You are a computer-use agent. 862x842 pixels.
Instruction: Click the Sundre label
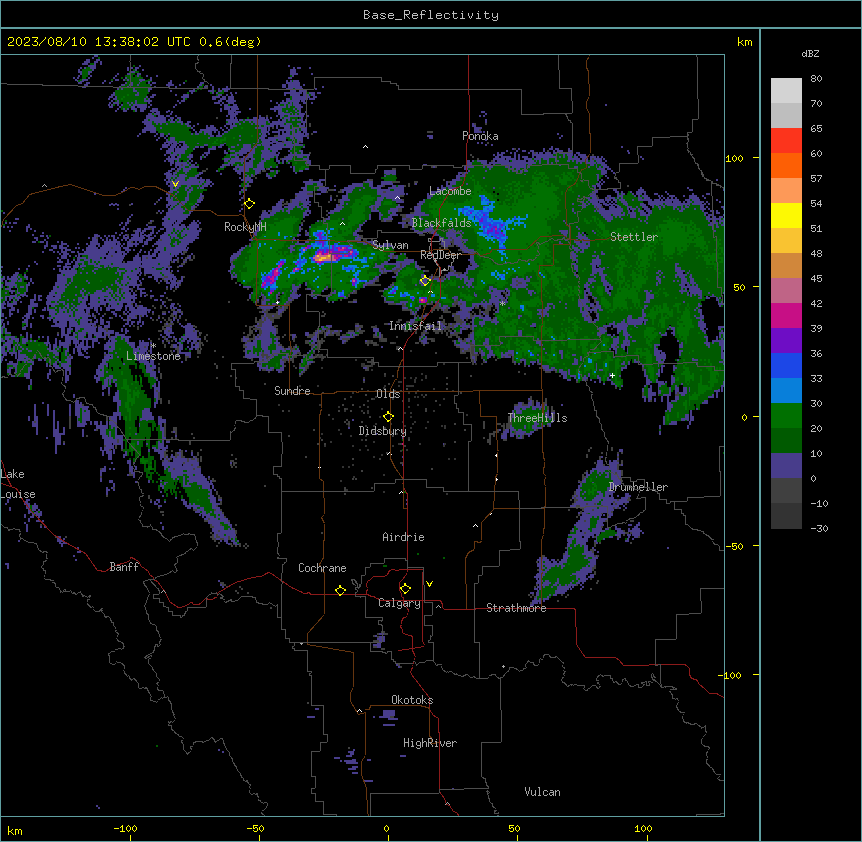click(x=292, y=391)
